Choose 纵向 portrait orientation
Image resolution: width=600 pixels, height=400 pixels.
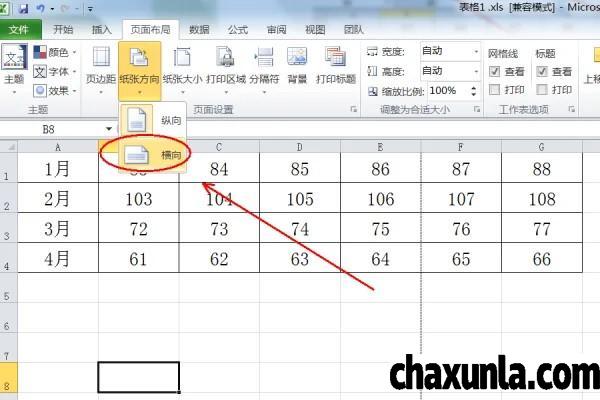[153, 120]
